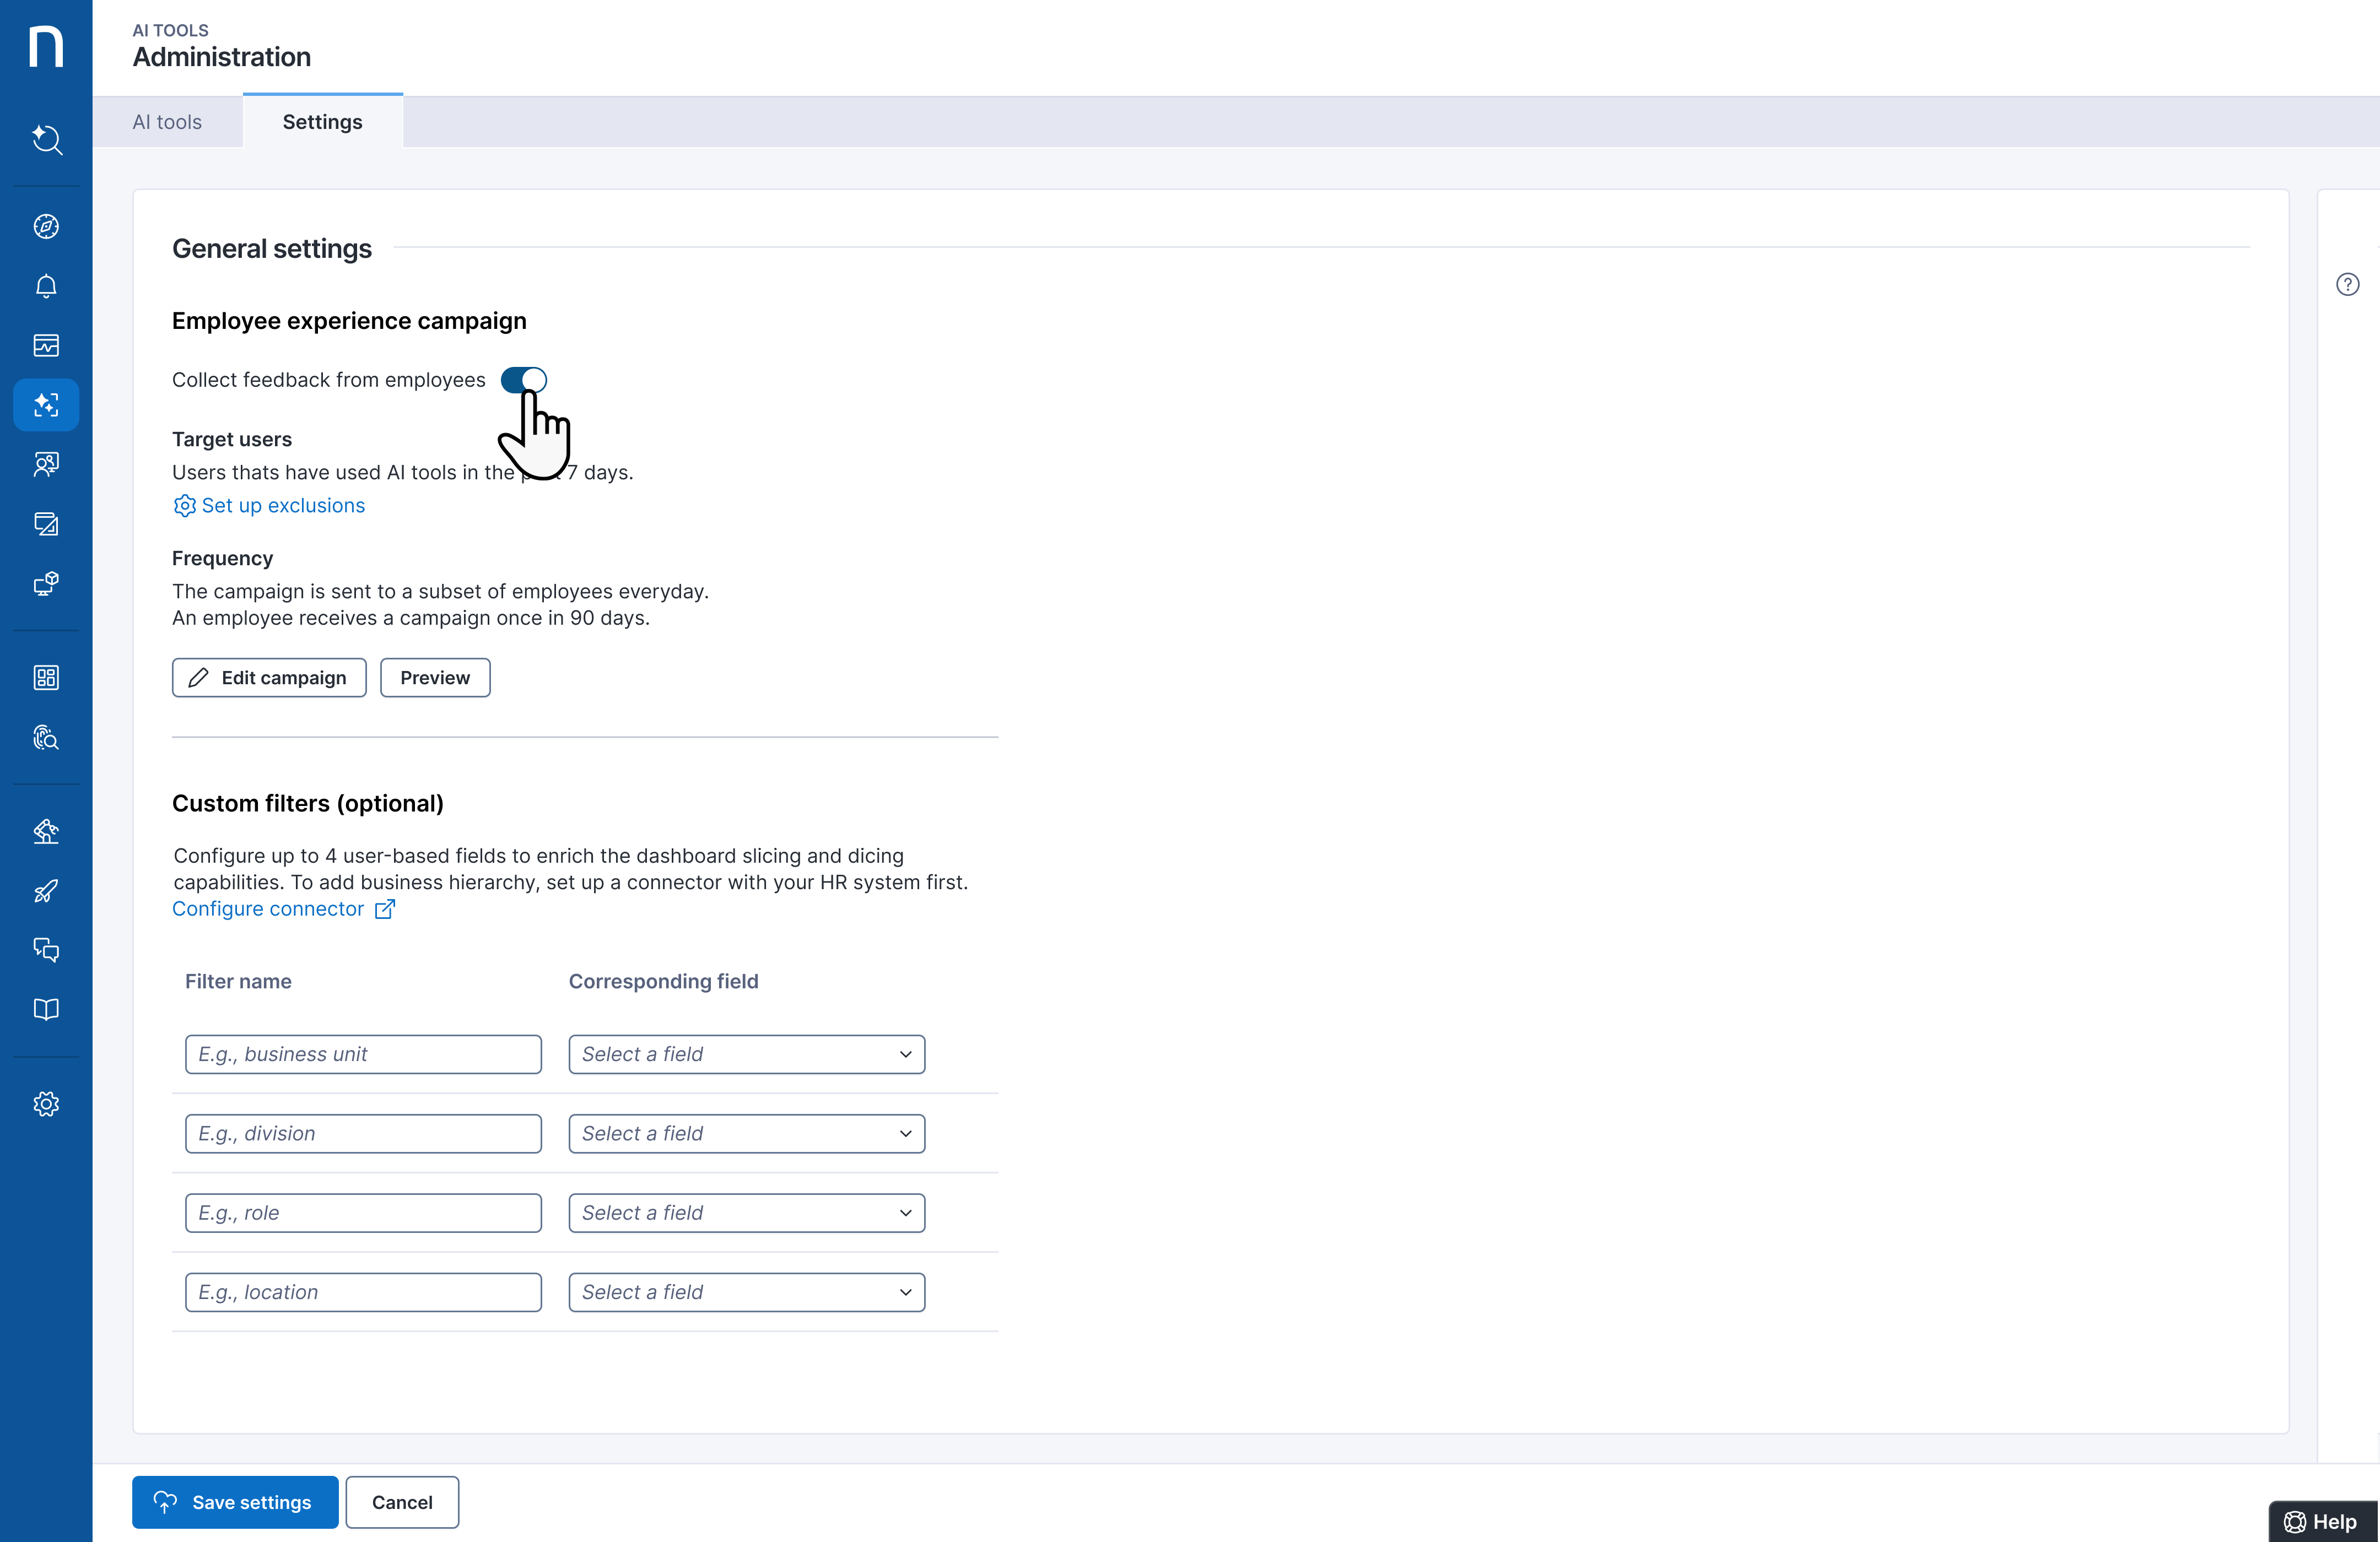Open corresponding field dropdown for division row

point(746,1133)
